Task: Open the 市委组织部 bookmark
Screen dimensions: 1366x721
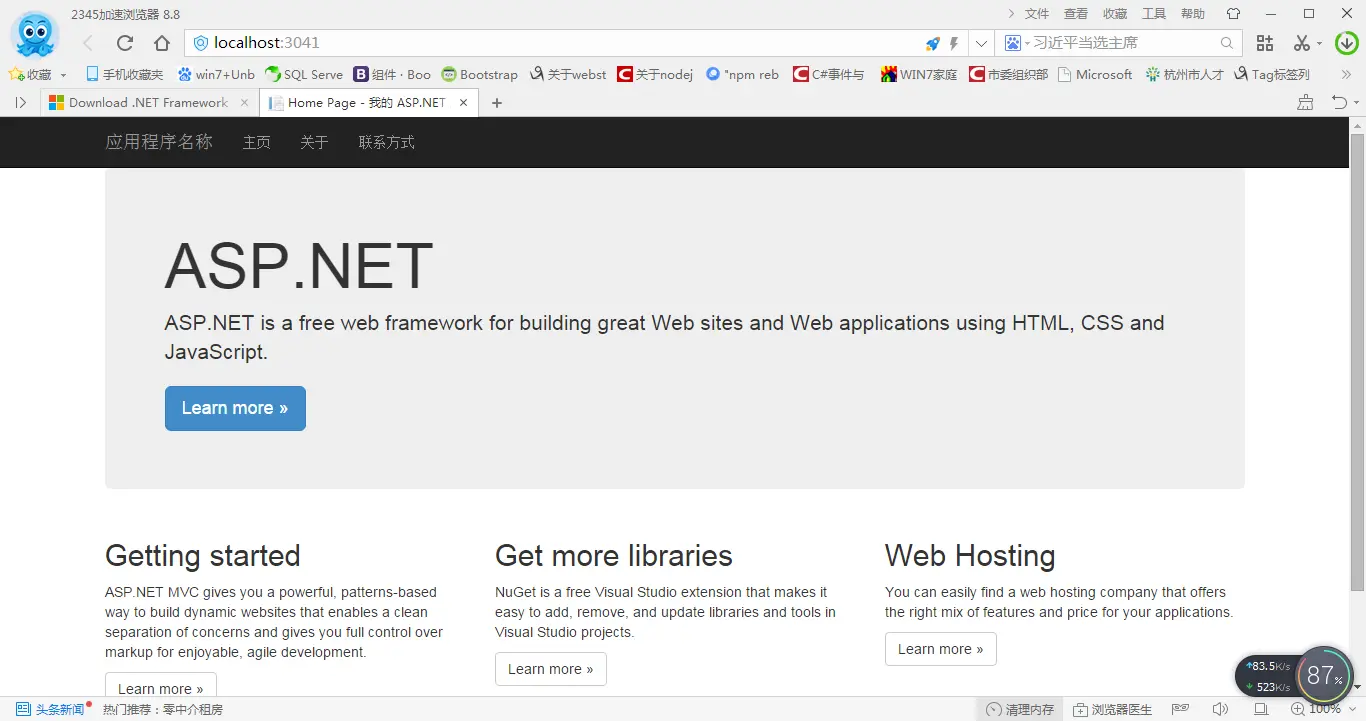Action: click(1009, 74)
